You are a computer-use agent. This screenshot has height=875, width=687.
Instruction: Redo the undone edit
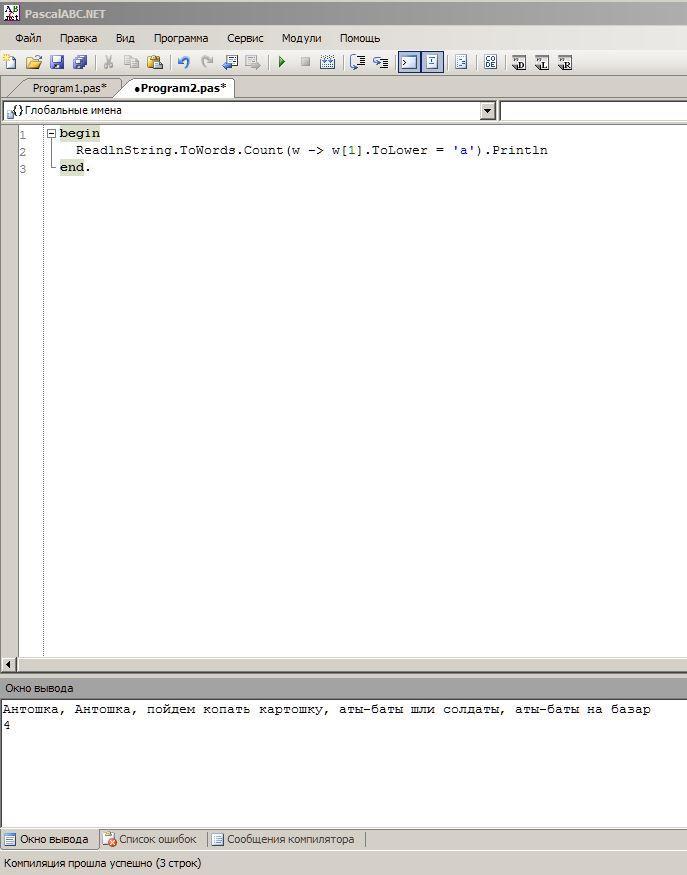coord(207,62)
